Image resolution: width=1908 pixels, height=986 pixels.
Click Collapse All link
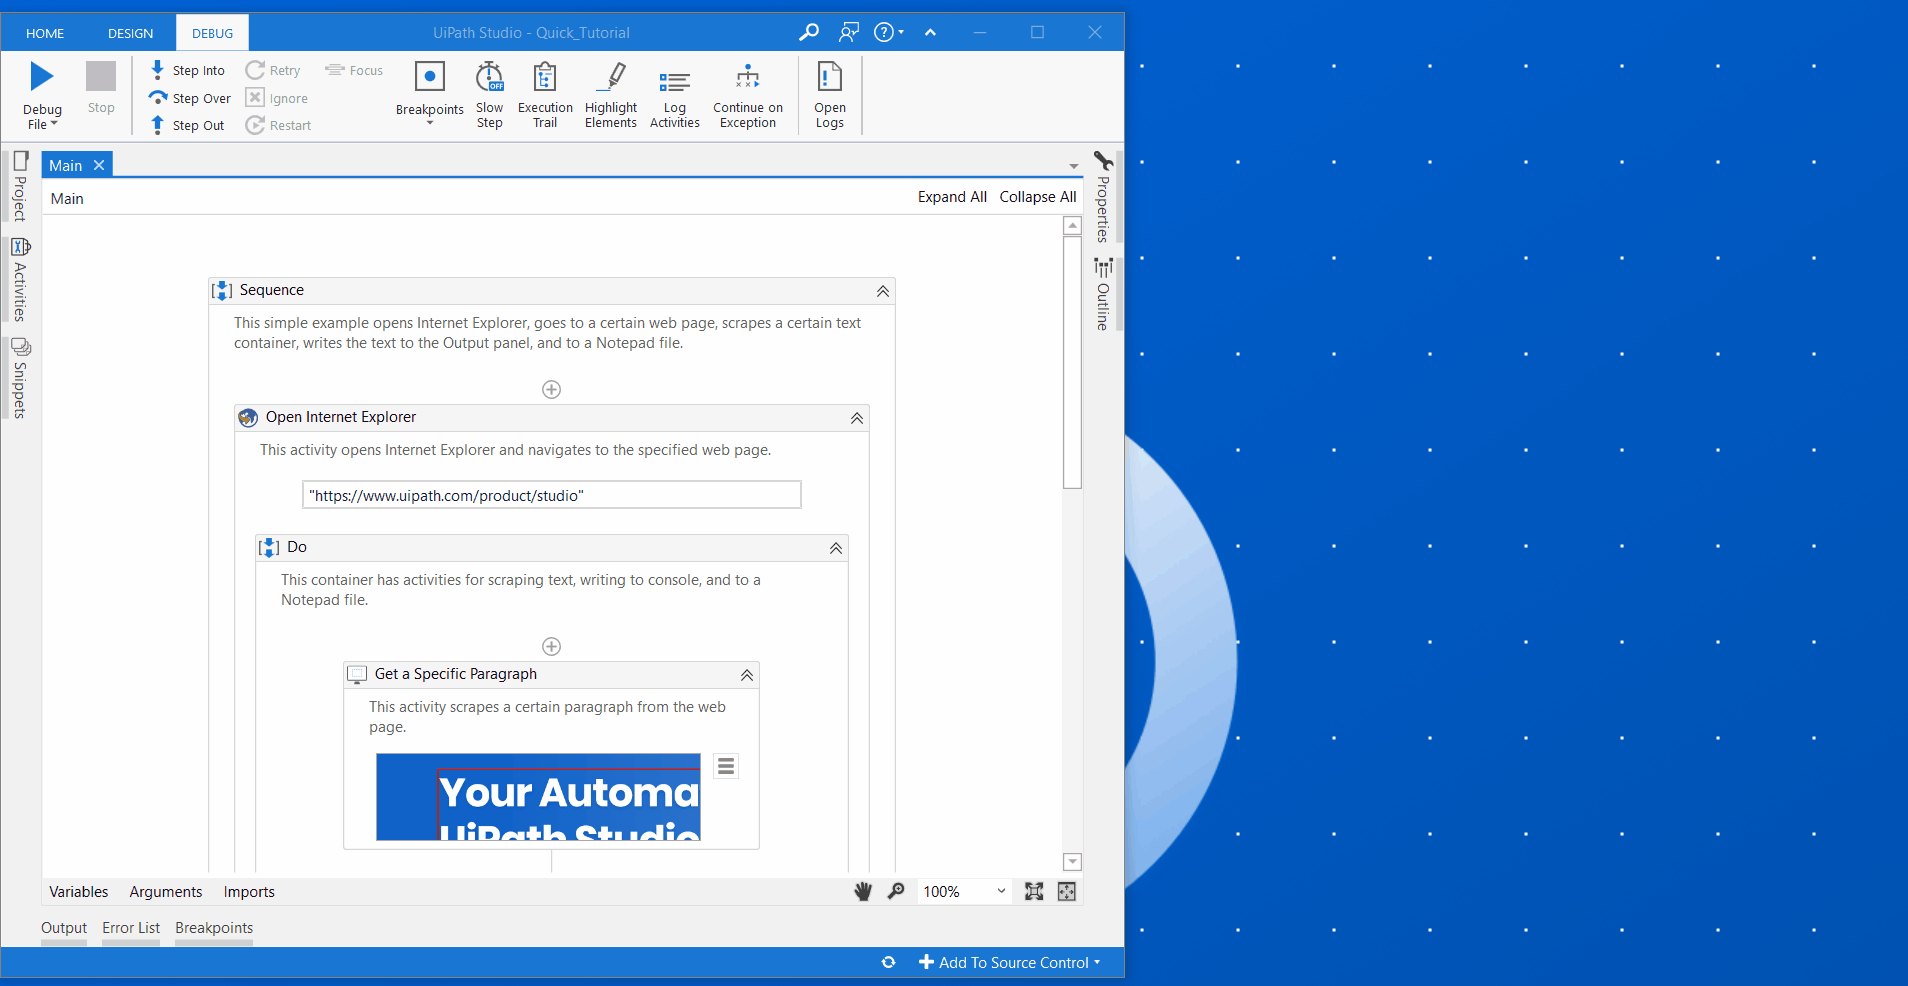[x=1038, y=197]
